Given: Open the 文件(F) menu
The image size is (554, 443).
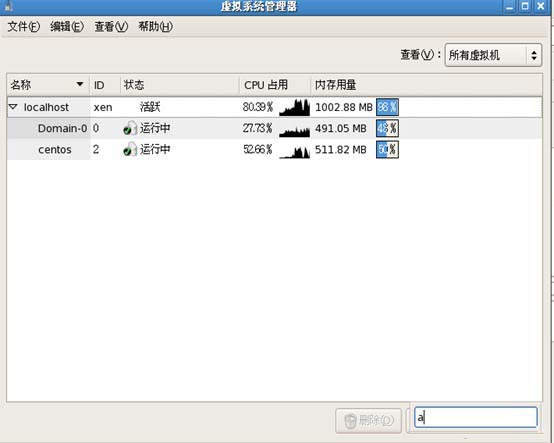Looking at the screenshot, I should [24, 26].
